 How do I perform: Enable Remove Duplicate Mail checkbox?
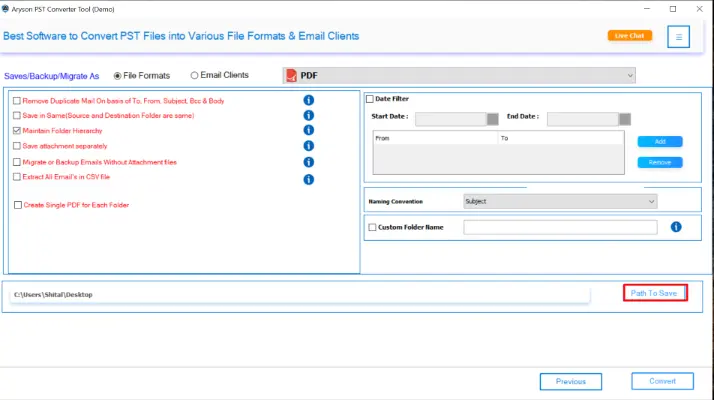click(17, 101)
